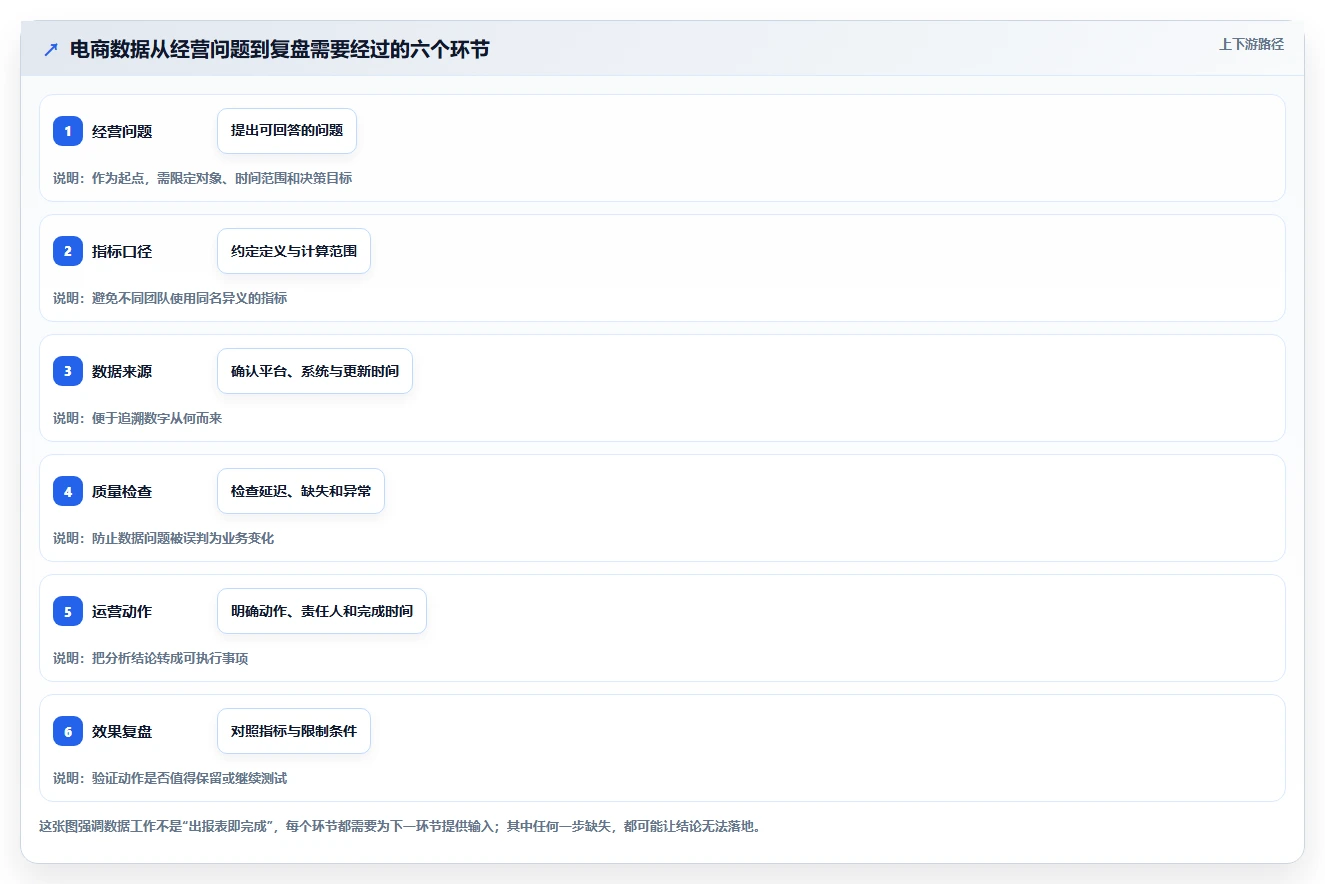Click the arrow icon beside the title
This screenshot has width=1325, height=884.
pos(51,50)
